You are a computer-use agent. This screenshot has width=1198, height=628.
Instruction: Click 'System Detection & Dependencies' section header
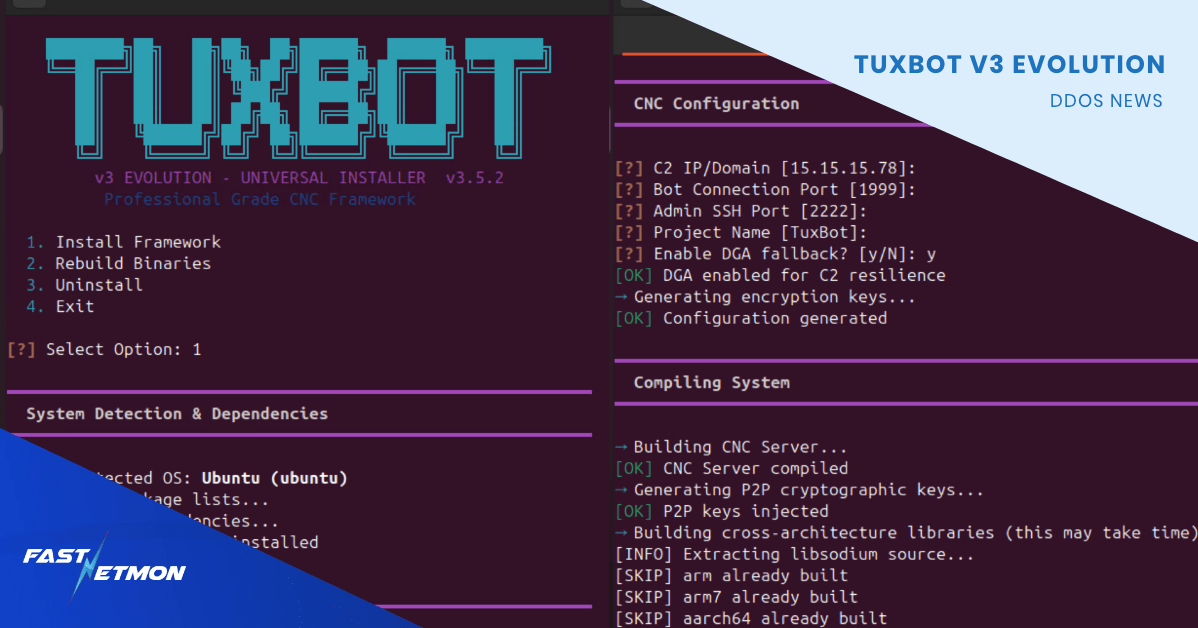[177, 413]
